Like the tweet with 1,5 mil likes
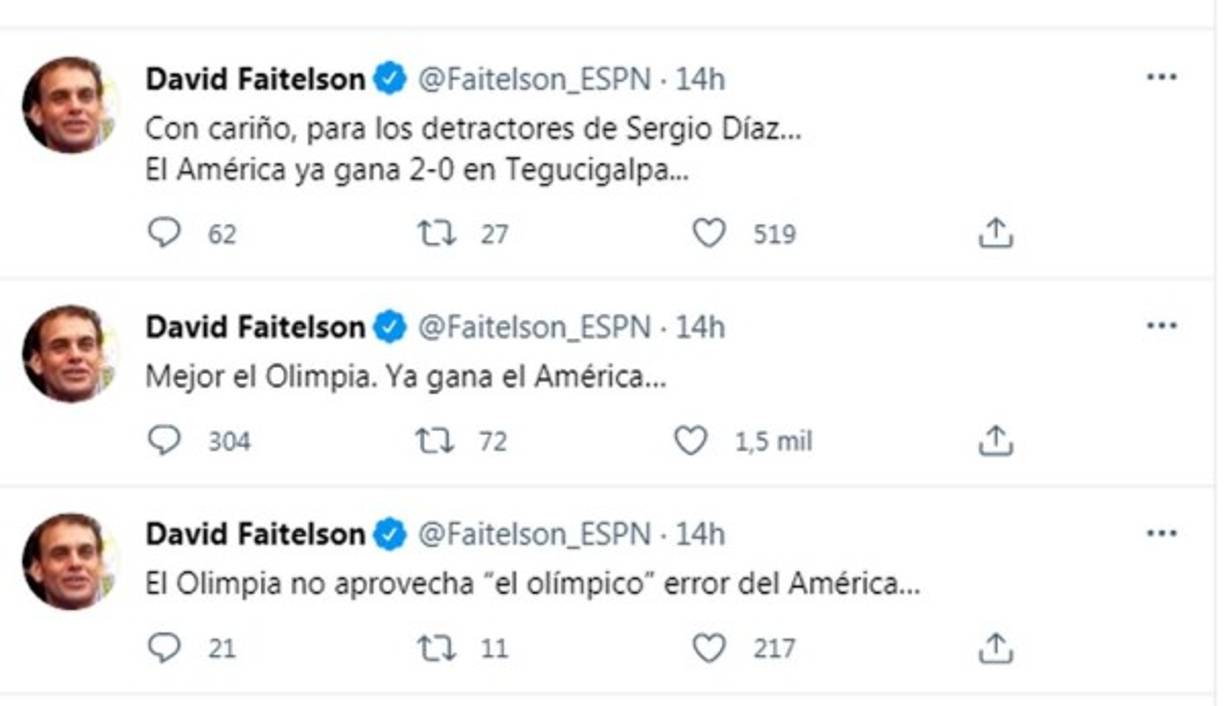The image size is (1224, 706). coord(690,441)
